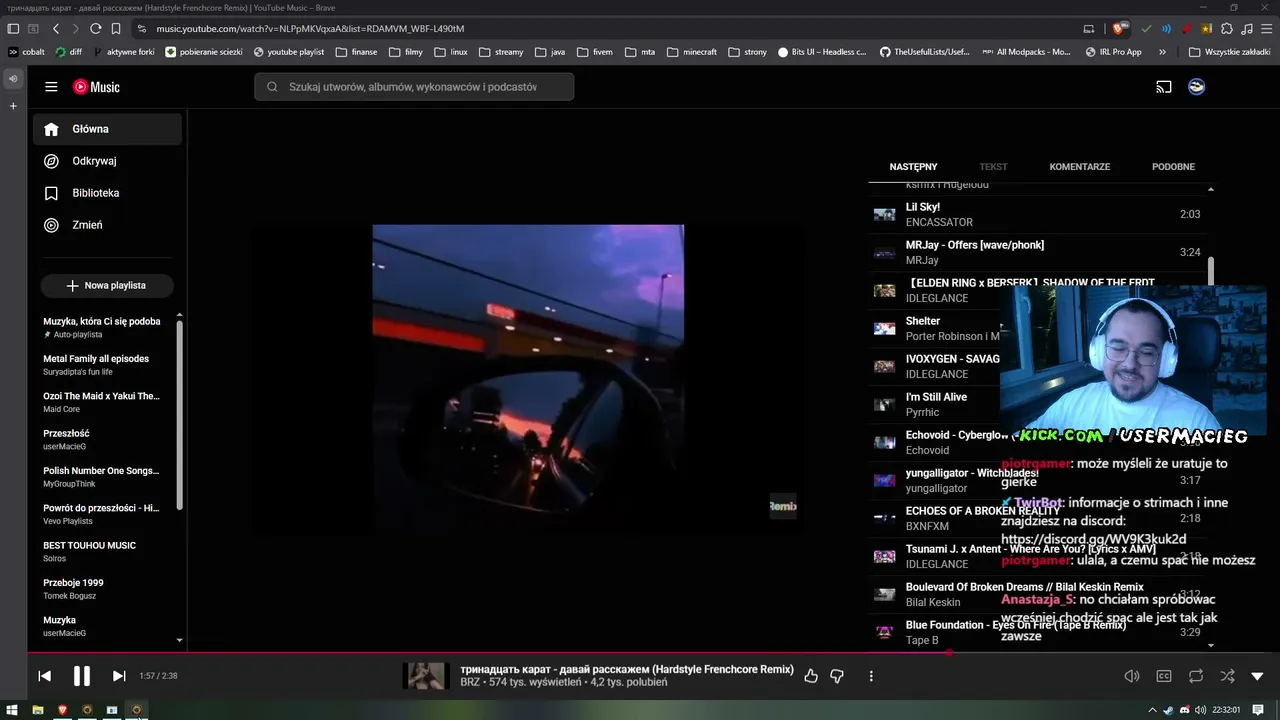This screenshot has height=720, width=1280.
Task: Expand the linux bookmark folder
Action: 451,52
